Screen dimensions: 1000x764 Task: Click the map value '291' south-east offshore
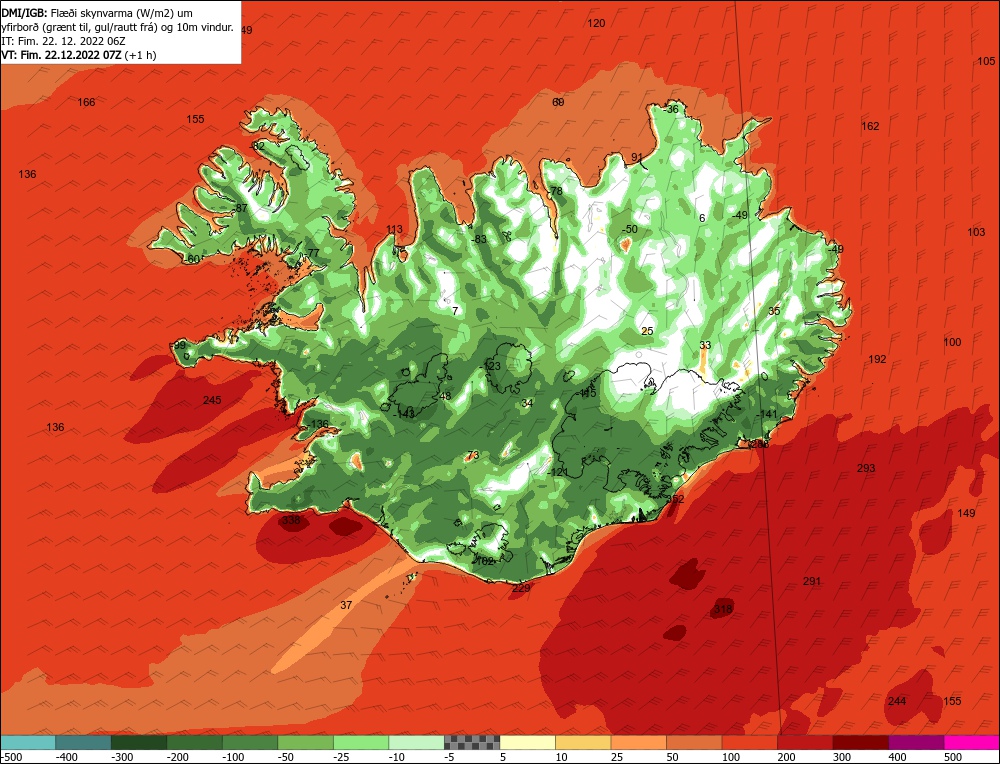click(x=812, y=582)
